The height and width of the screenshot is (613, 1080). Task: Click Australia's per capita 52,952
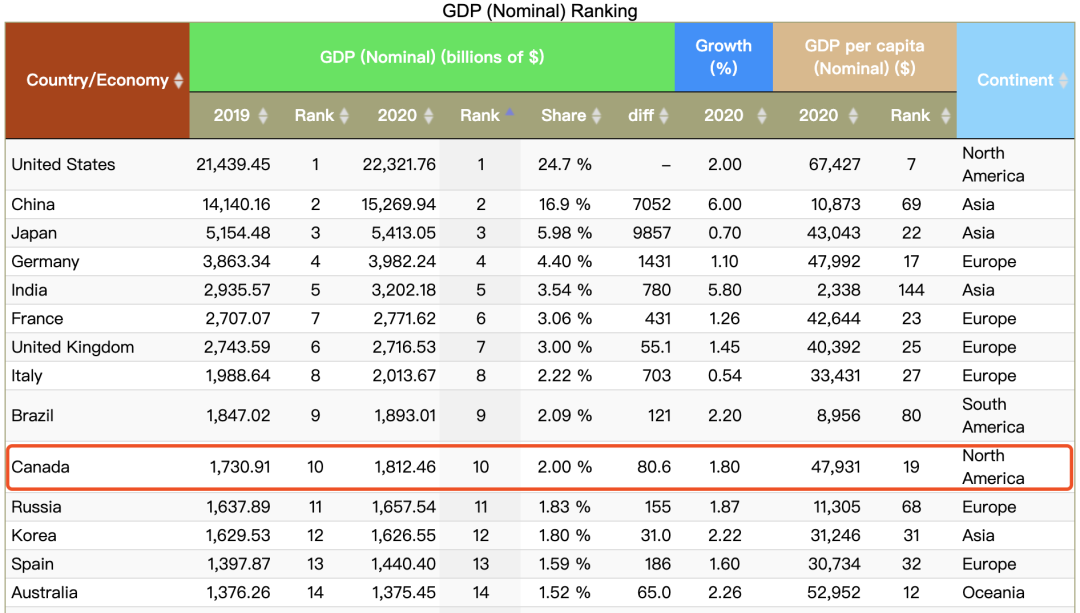pyautogui.click(x=833, y=593)
